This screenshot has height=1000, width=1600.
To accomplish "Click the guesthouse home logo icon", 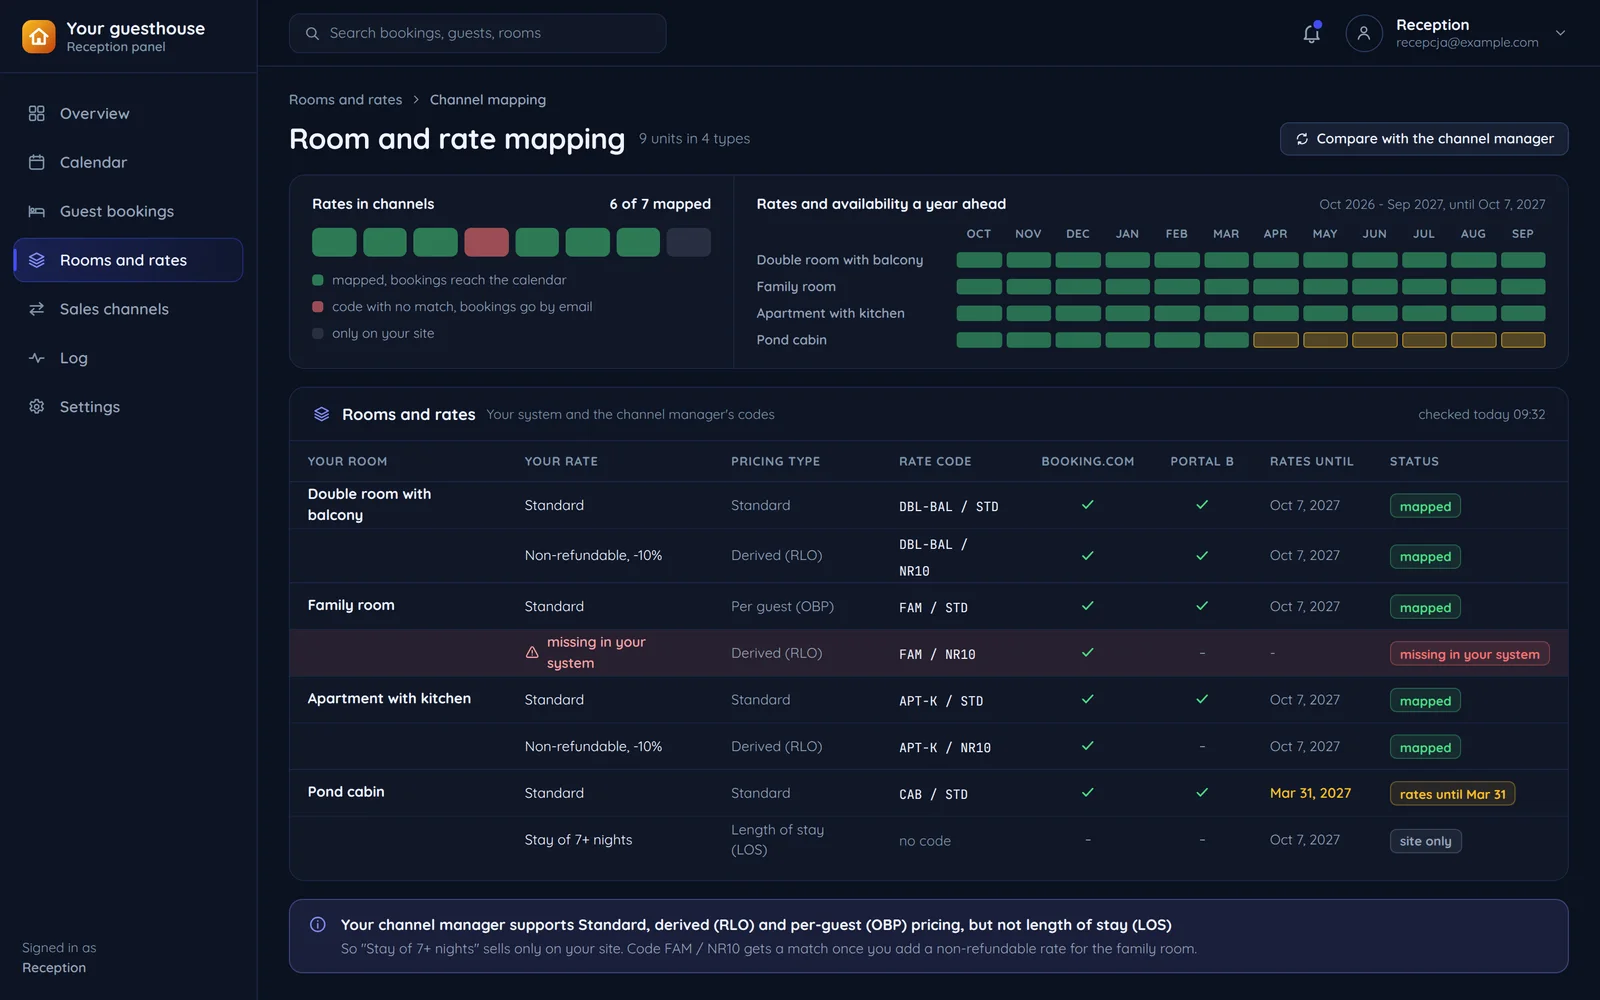I will click(x=38, y=37).
